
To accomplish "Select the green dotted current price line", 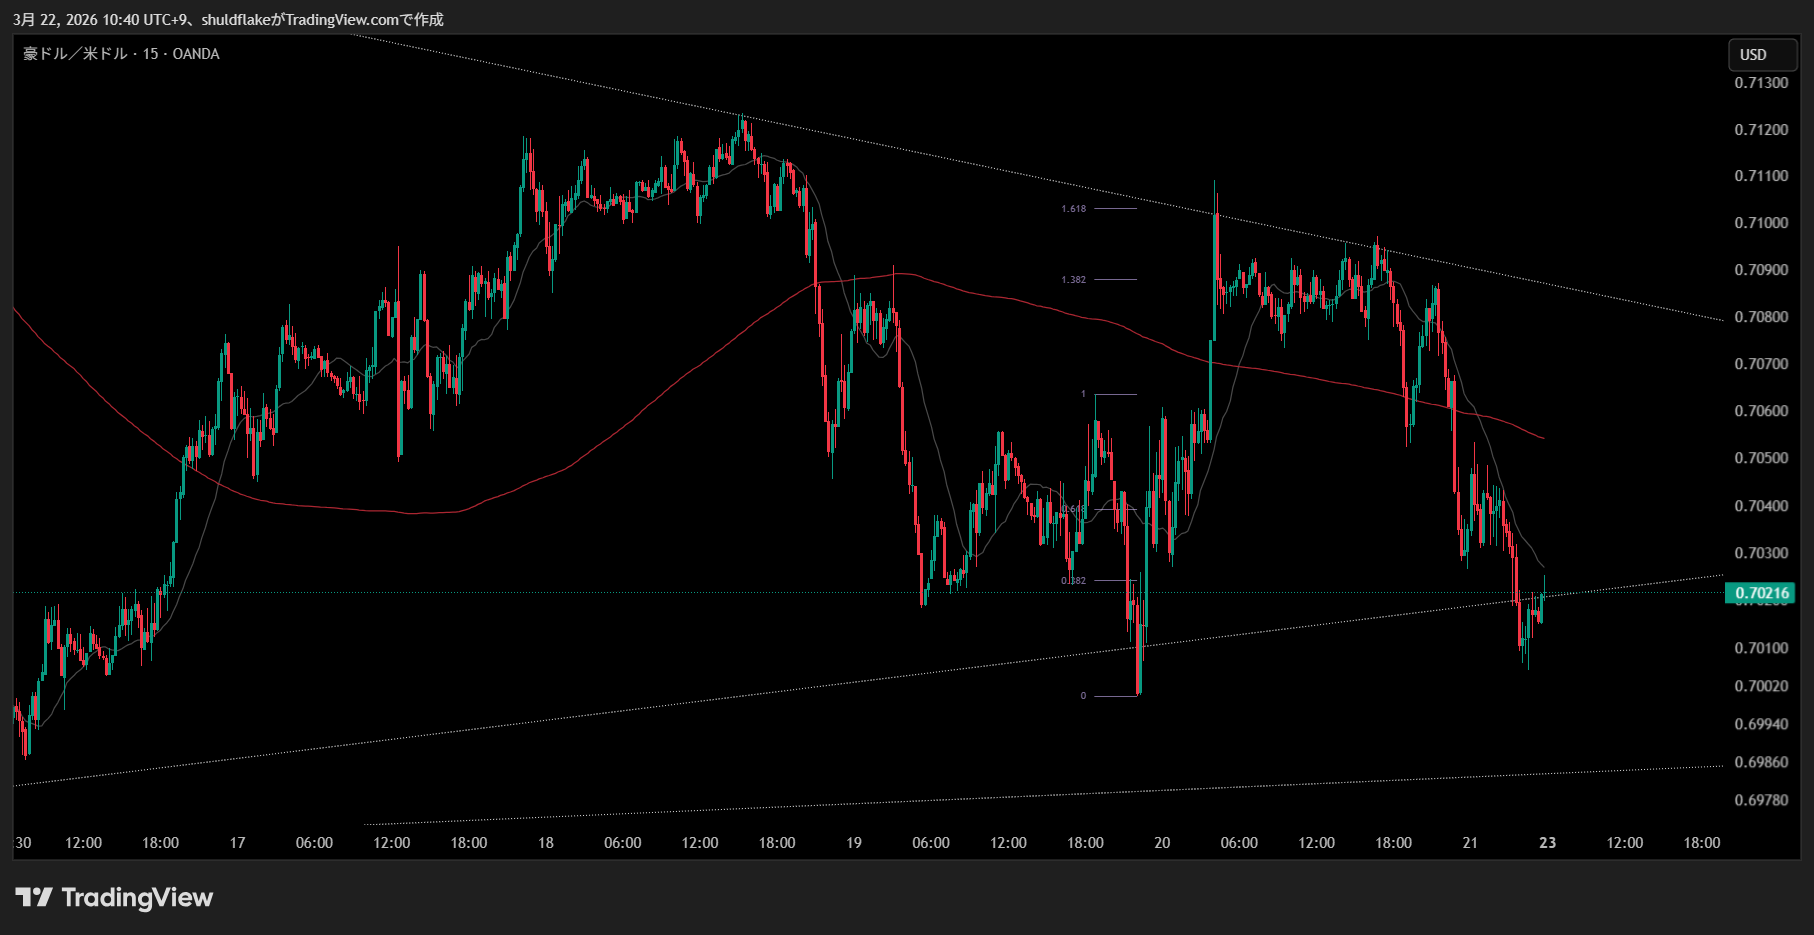I will tap(600, 593).
